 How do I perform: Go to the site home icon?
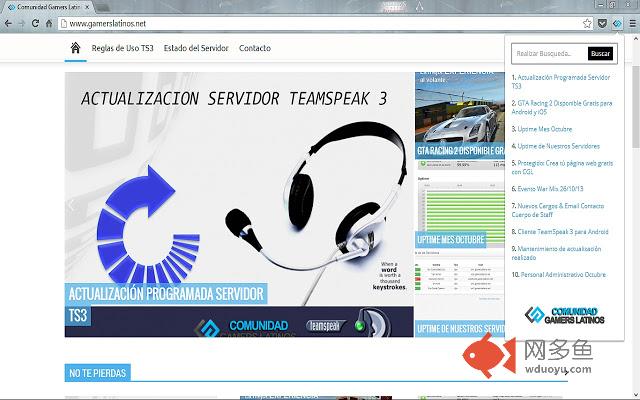coord(75,48)
